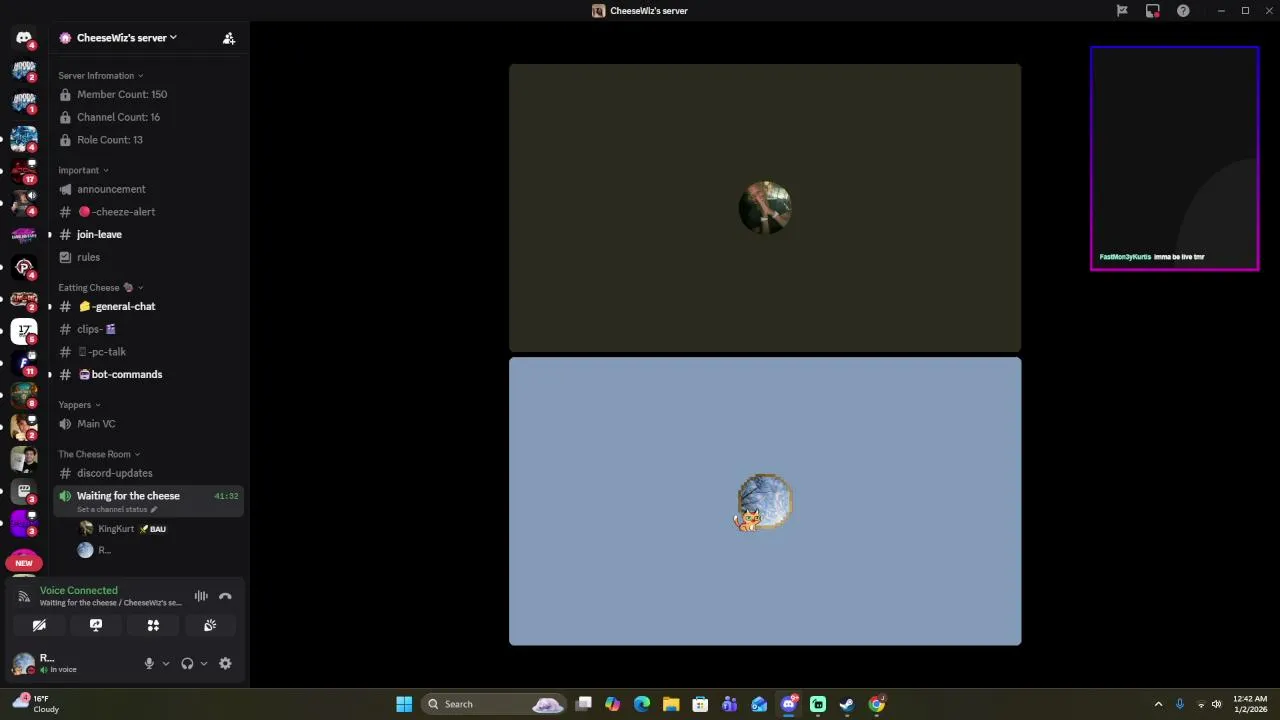This screenshot has width=1280, height=720.
Task: Open the output device options arrow next to headphones
Action: pyautogui.click(x=204, y=663)
